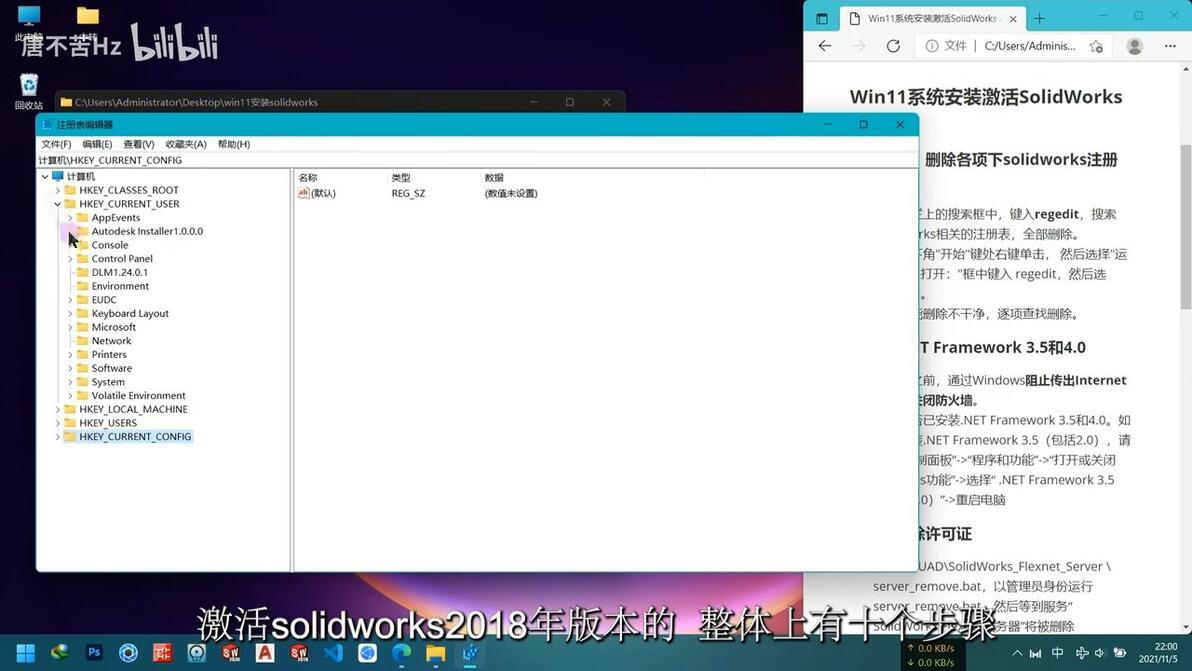Close the Win11 SolidWorks Edge tab
Screen dimensions: 1192x671
[1013, 19]
